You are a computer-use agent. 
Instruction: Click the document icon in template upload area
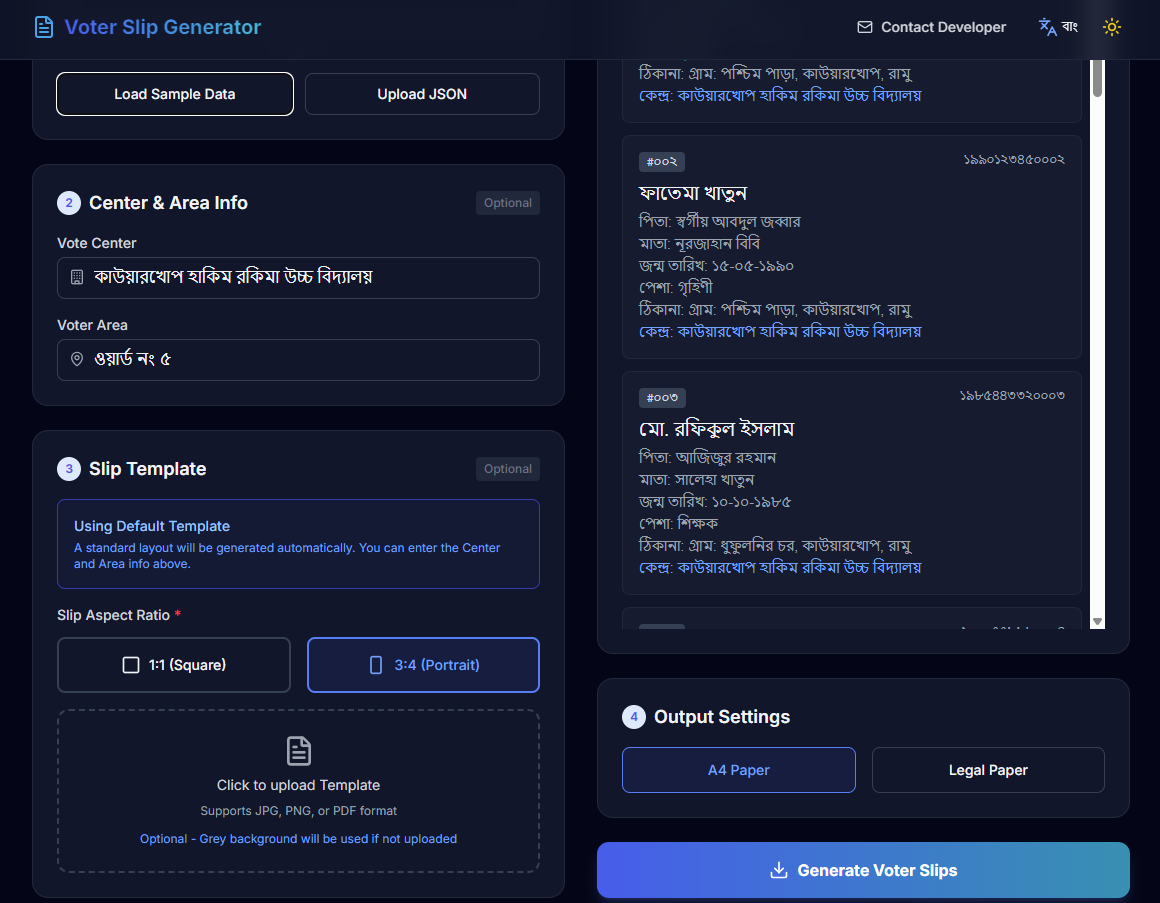[298, 750]
